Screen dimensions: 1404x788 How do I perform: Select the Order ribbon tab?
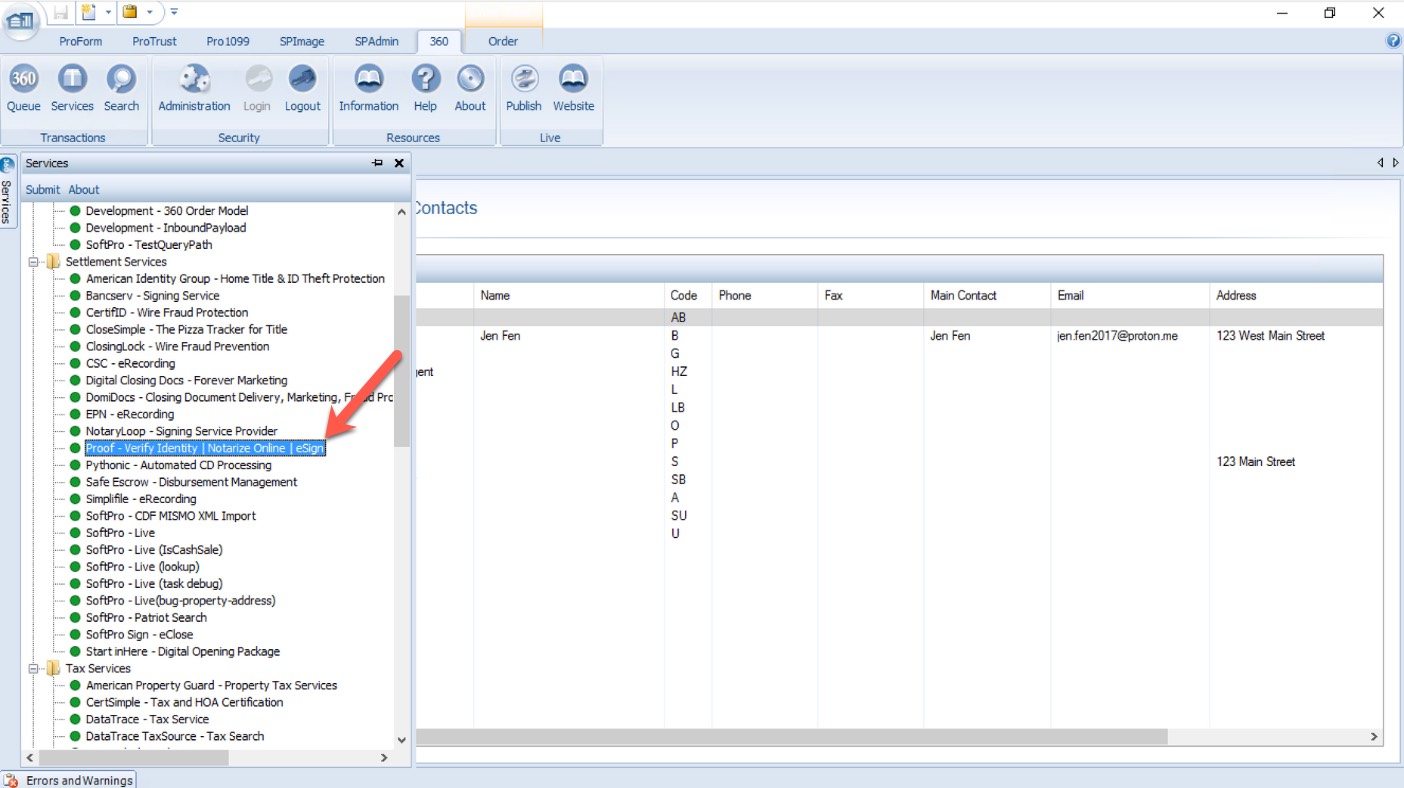503,41
